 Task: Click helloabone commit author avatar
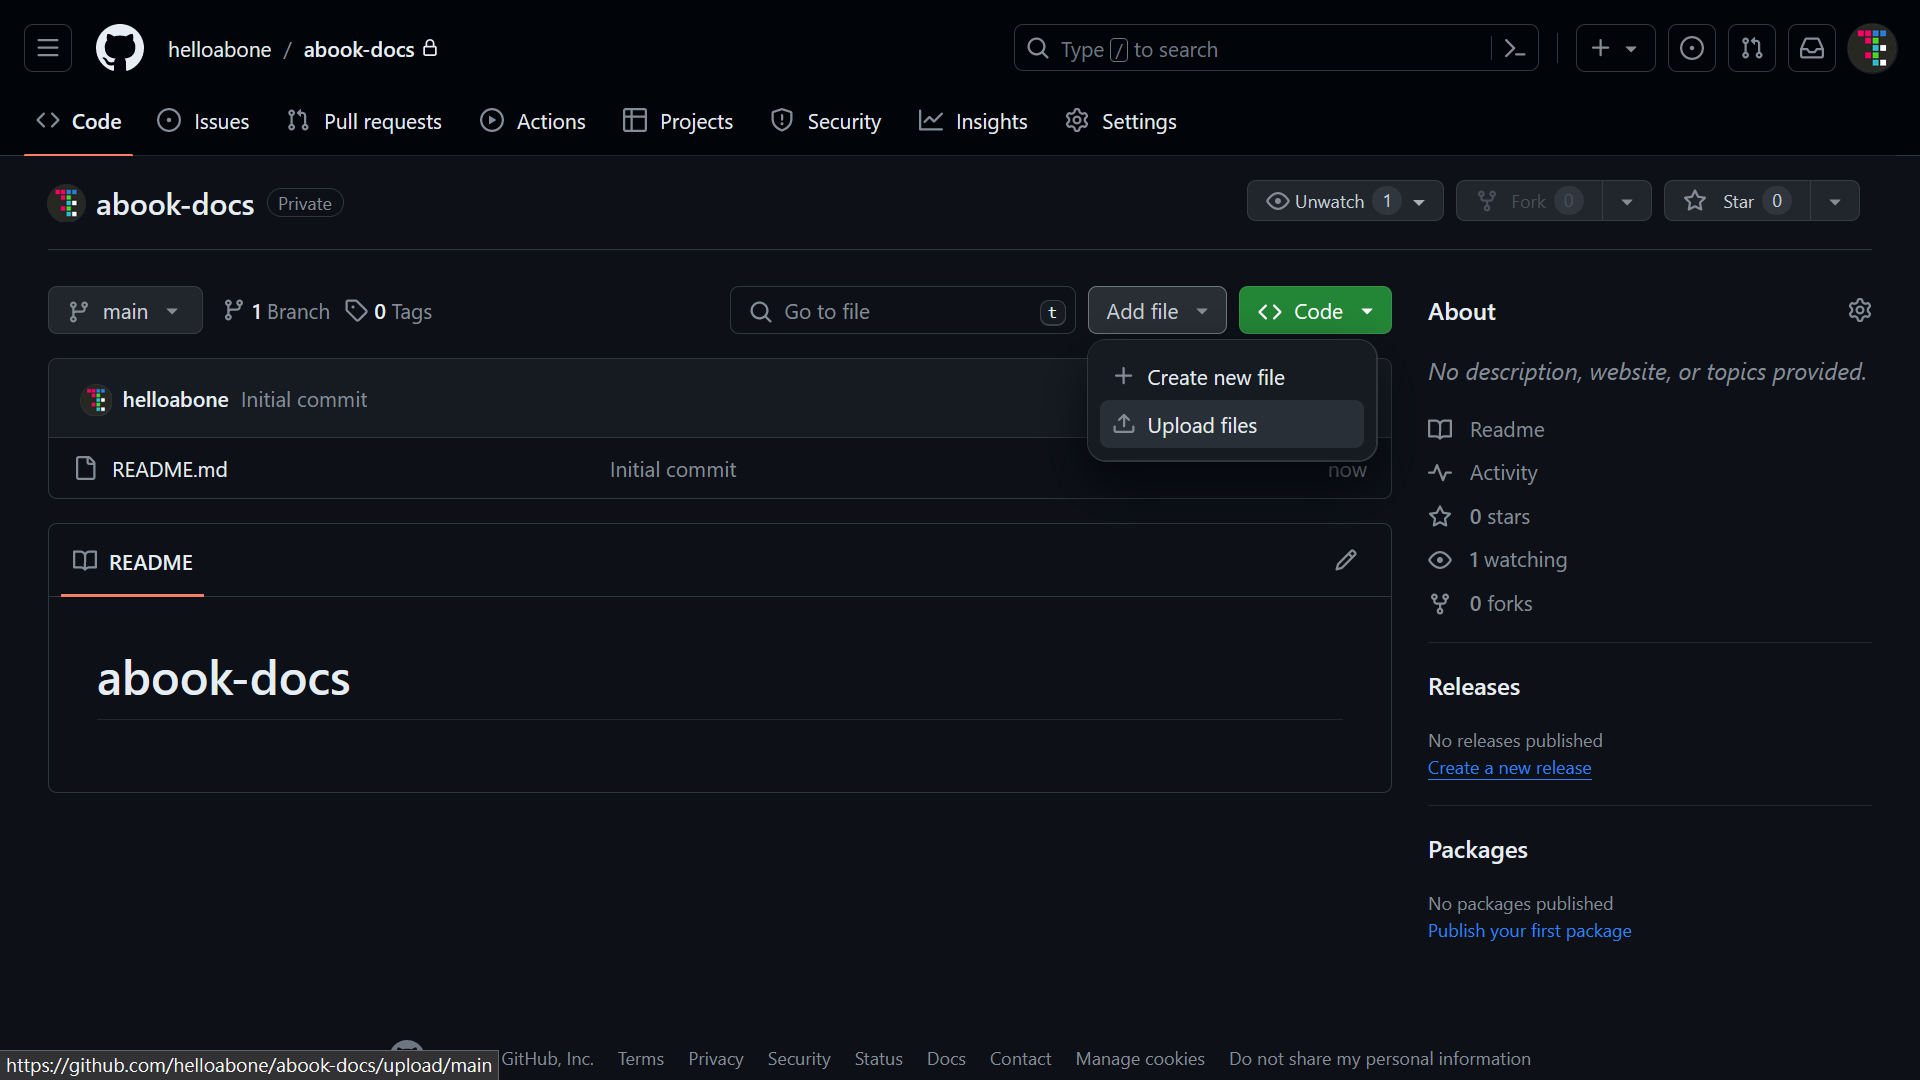(x=96, y=400)
